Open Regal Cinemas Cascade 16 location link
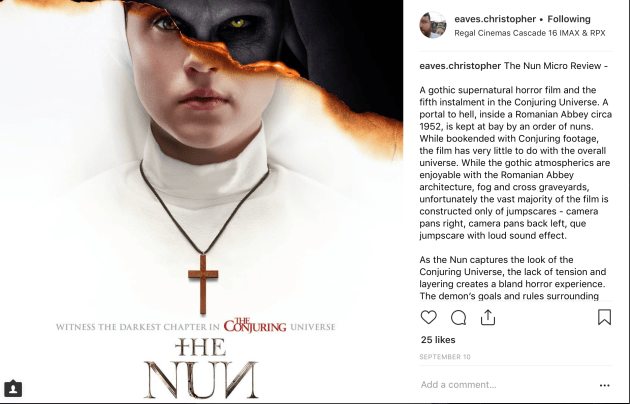This screenshot has height=404, width=630. 530,33
